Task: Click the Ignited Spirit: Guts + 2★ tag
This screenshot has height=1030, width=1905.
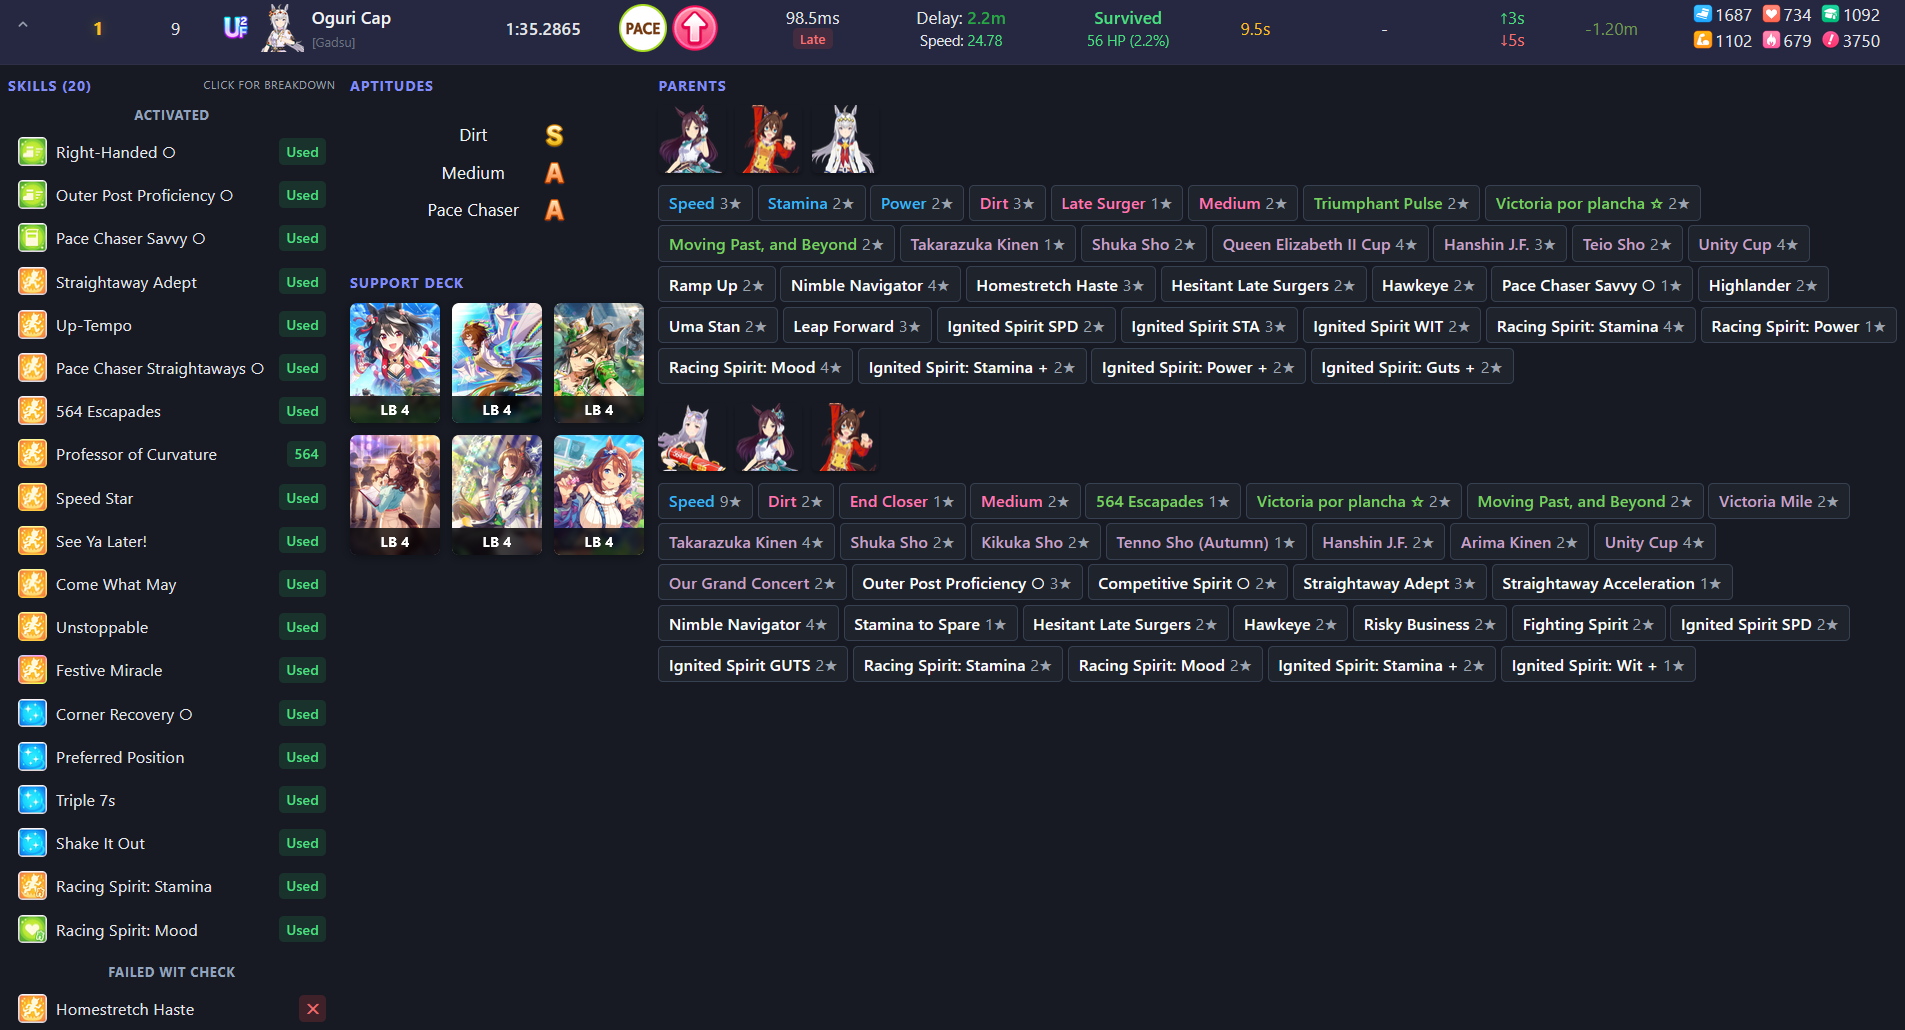Action: tap(1412, 367)
